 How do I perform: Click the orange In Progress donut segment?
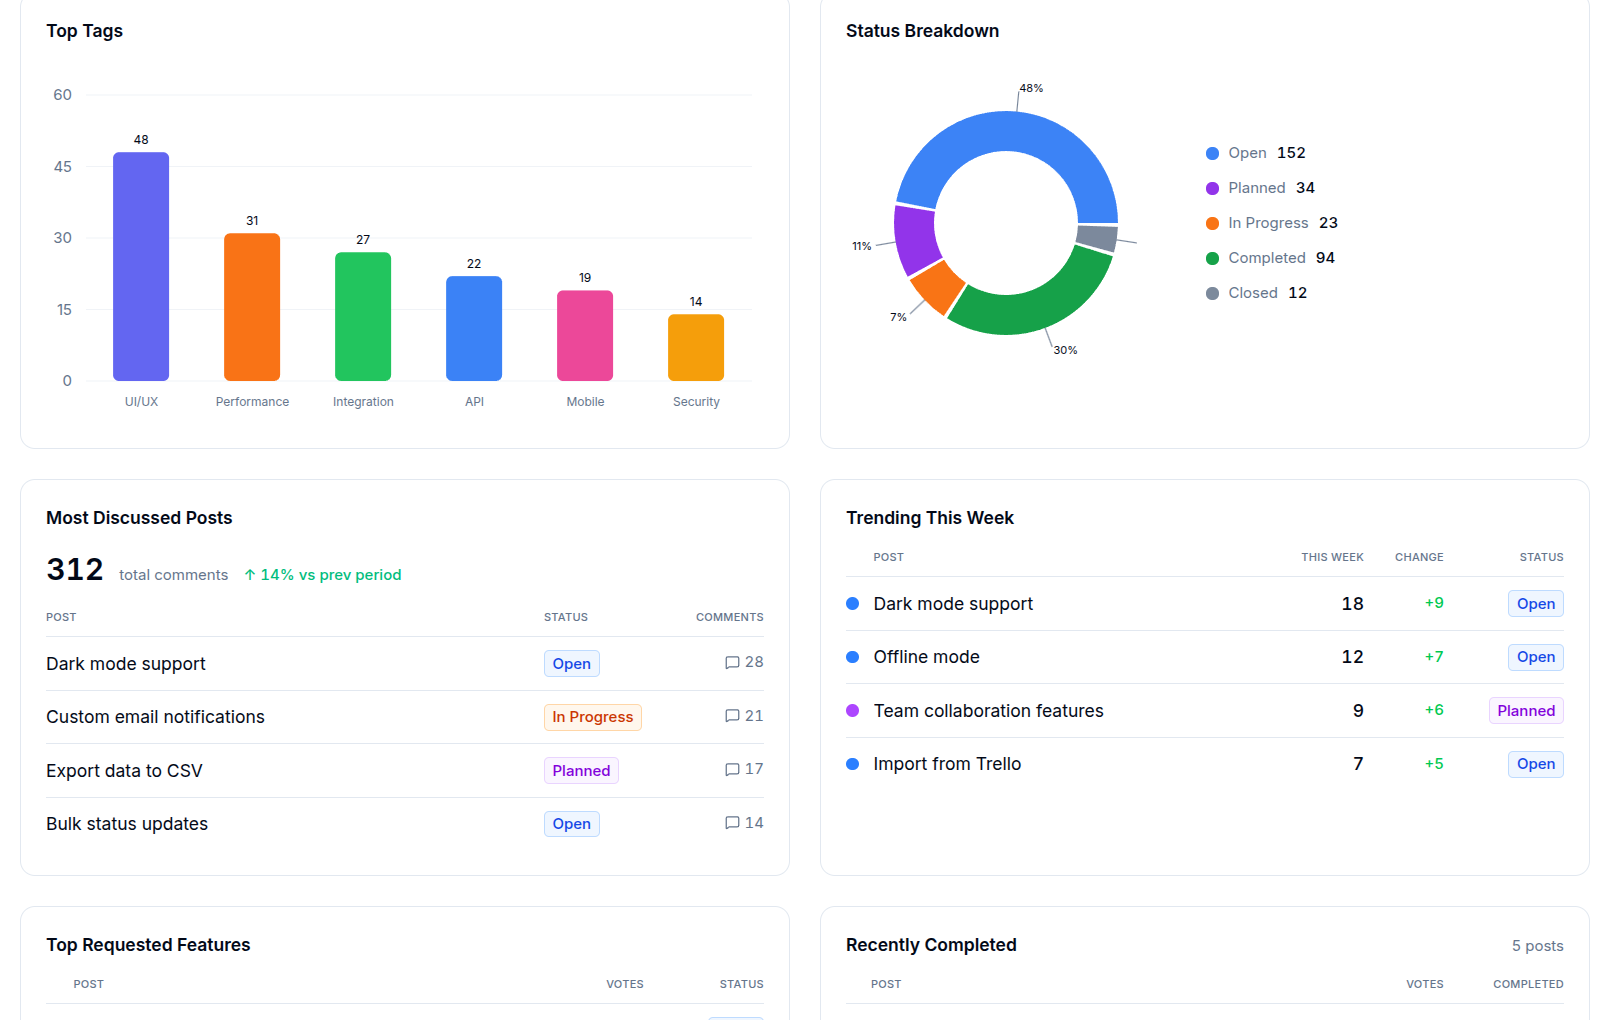click(938, 286)
